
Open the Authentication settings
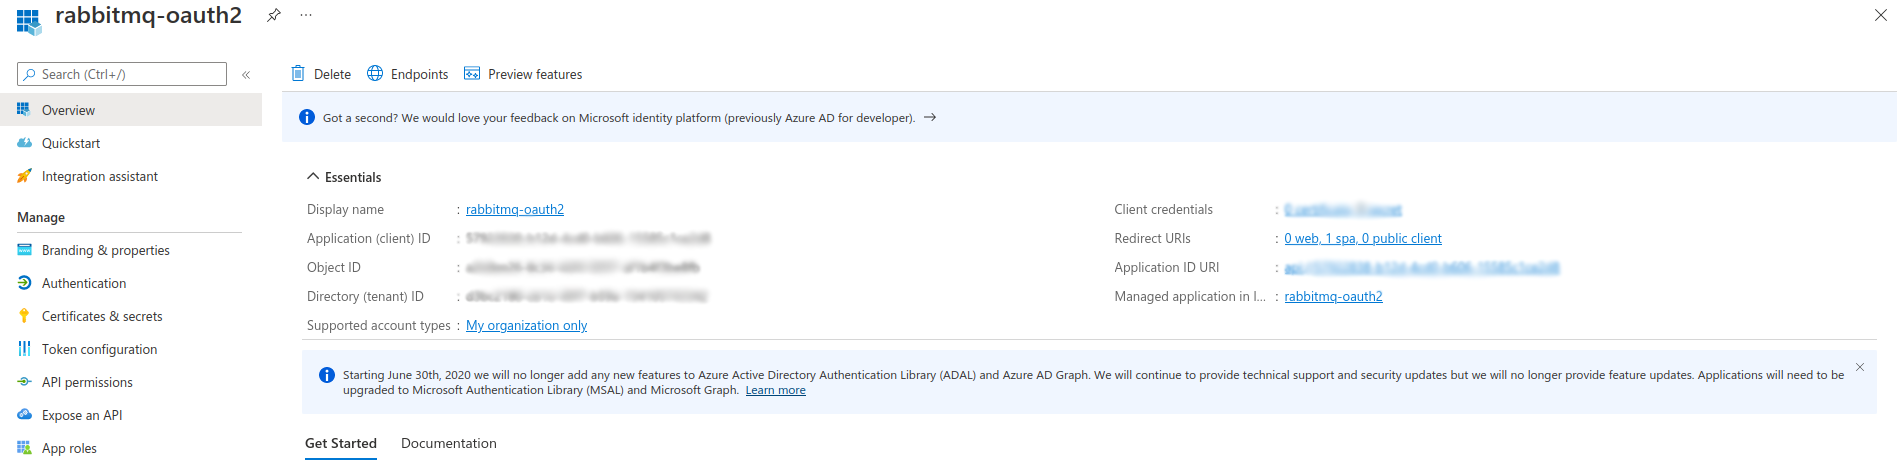pos(84,284)
